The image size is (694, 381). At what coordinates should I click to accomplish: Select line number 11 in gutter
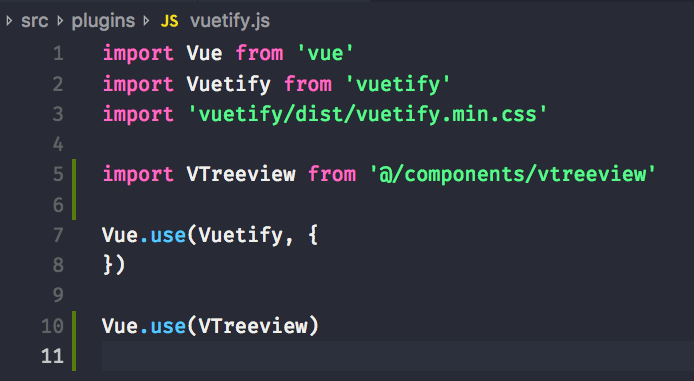click(x=53, y=356)
